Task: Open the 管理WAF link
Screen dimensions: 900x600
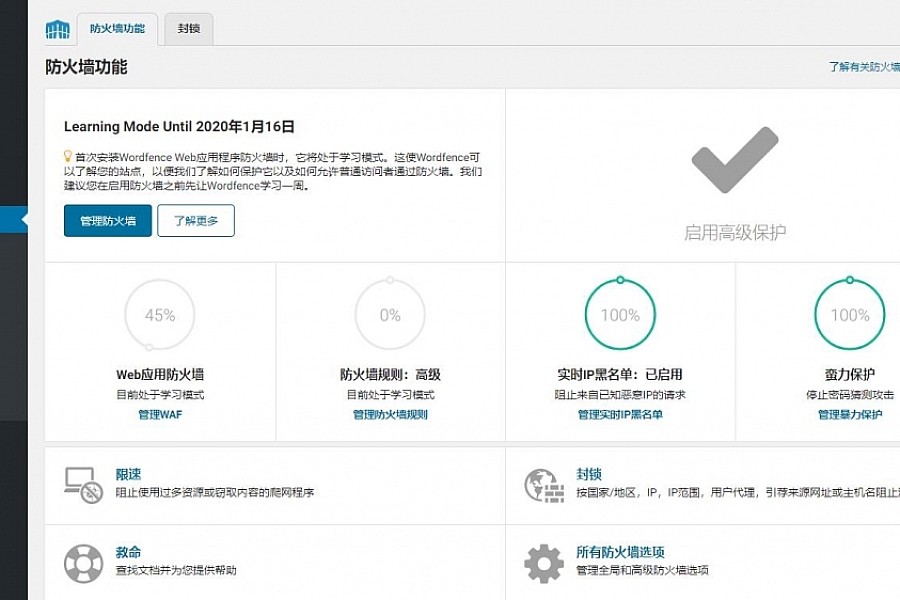Action: [160, 415]
